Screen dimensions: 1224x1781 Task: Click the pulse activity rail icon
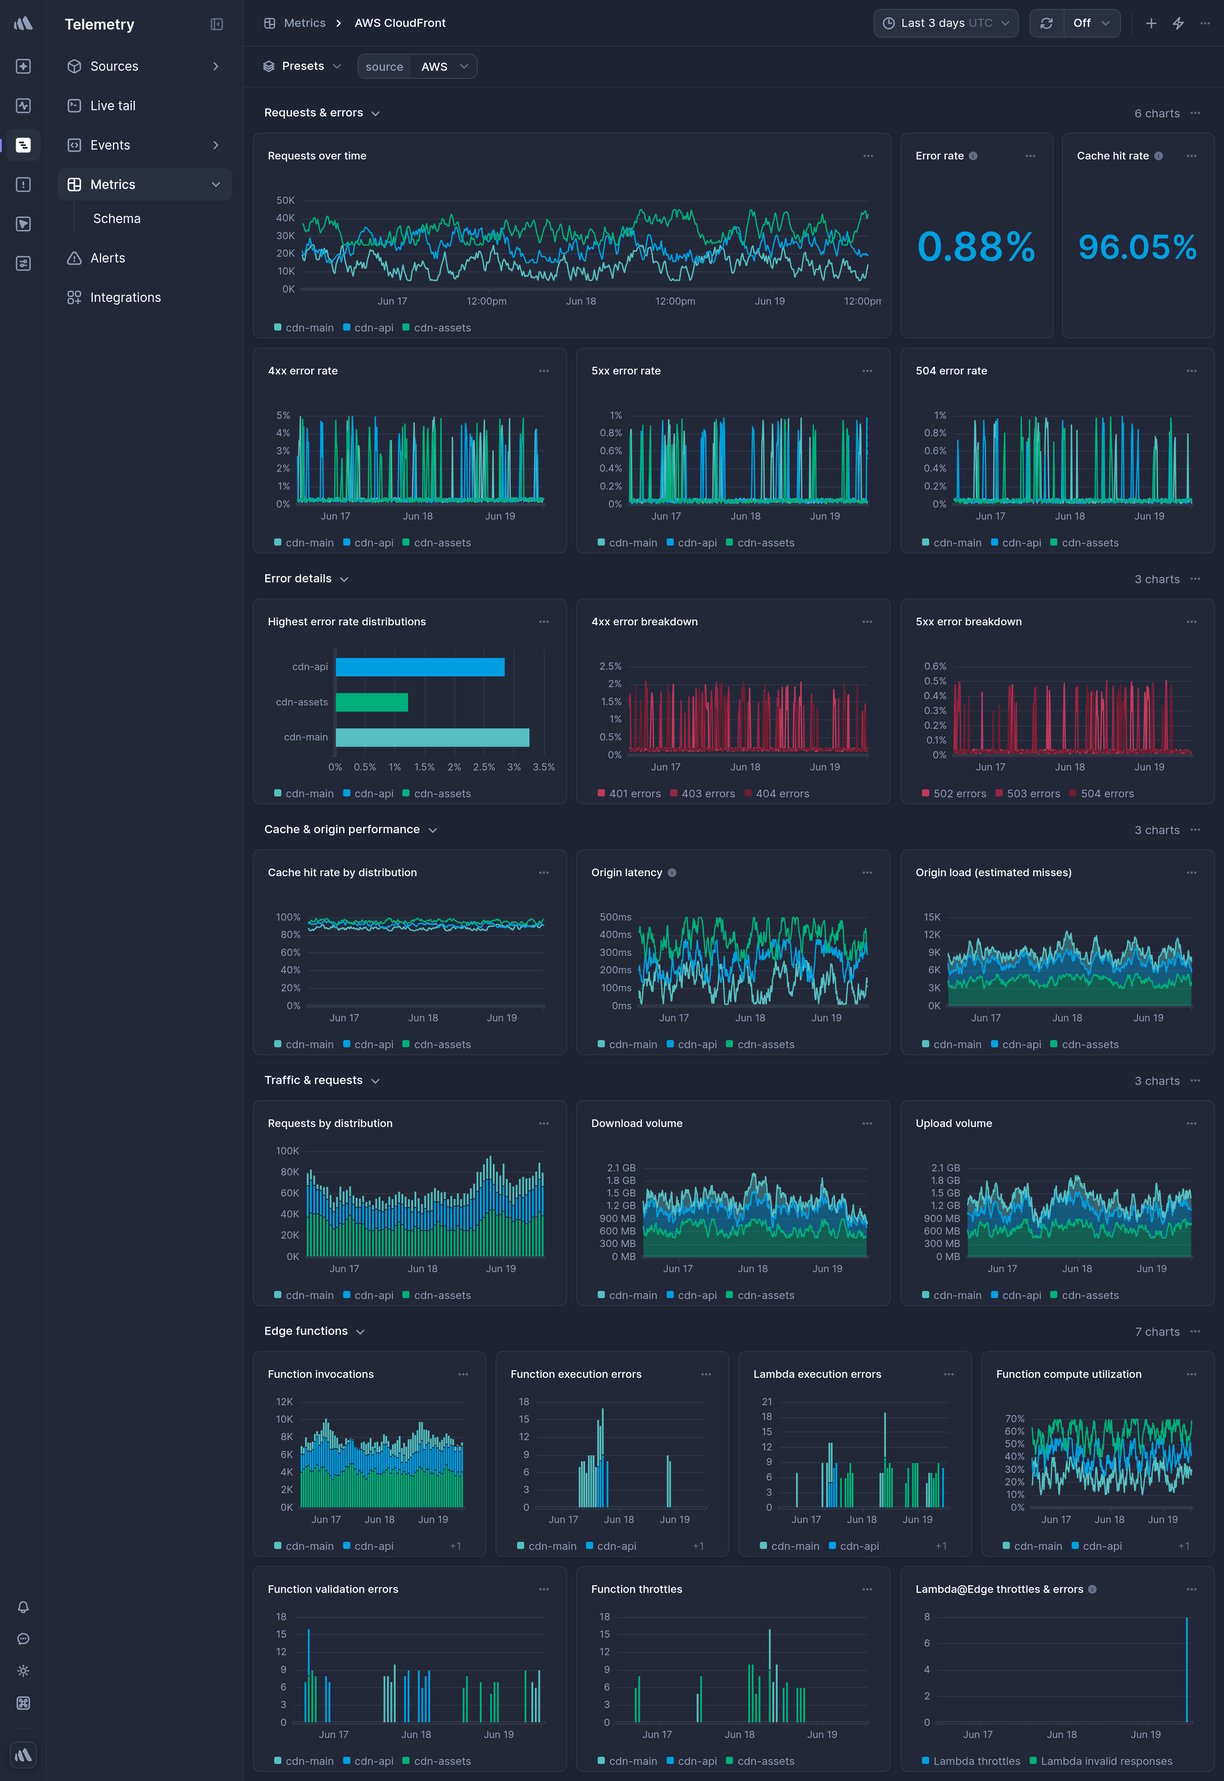coord(23,106)
